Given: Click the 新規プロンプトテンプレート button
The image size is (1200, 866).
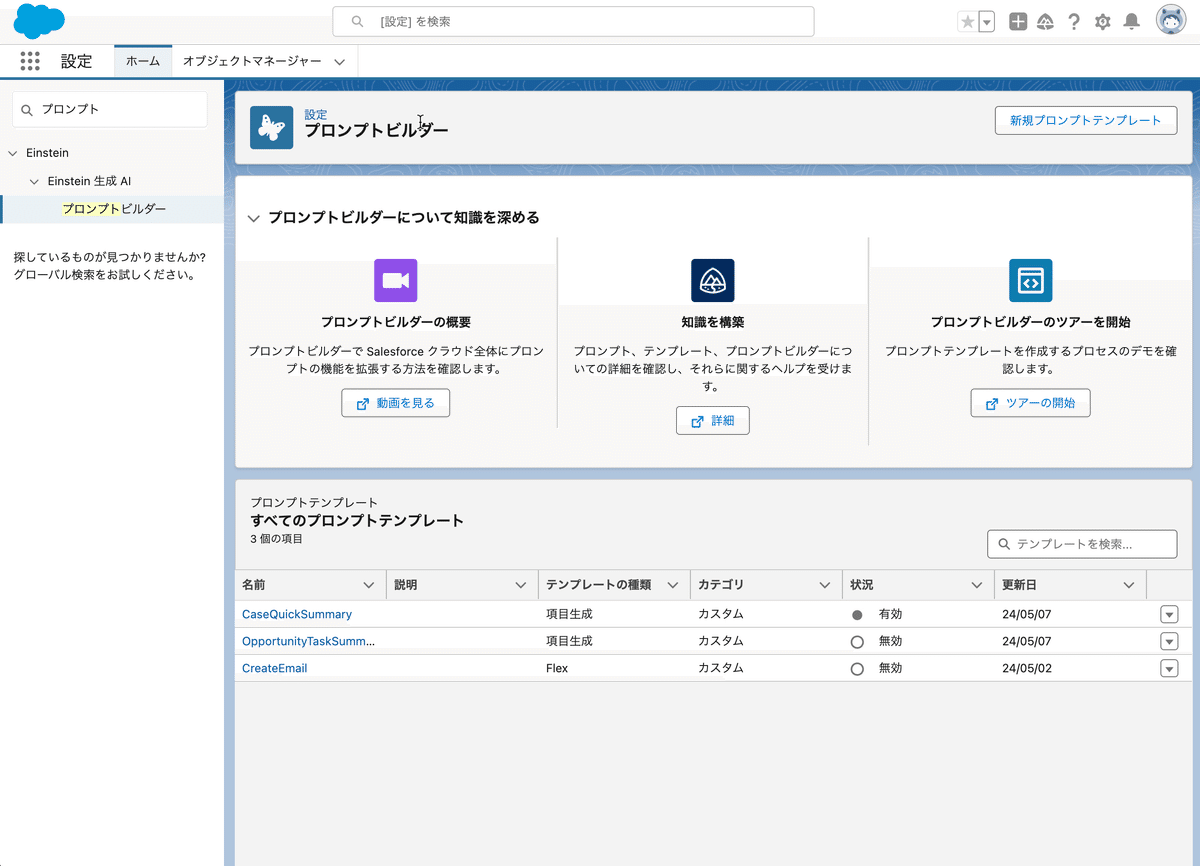Looking at the screenshot, I should click(1085, 120).
